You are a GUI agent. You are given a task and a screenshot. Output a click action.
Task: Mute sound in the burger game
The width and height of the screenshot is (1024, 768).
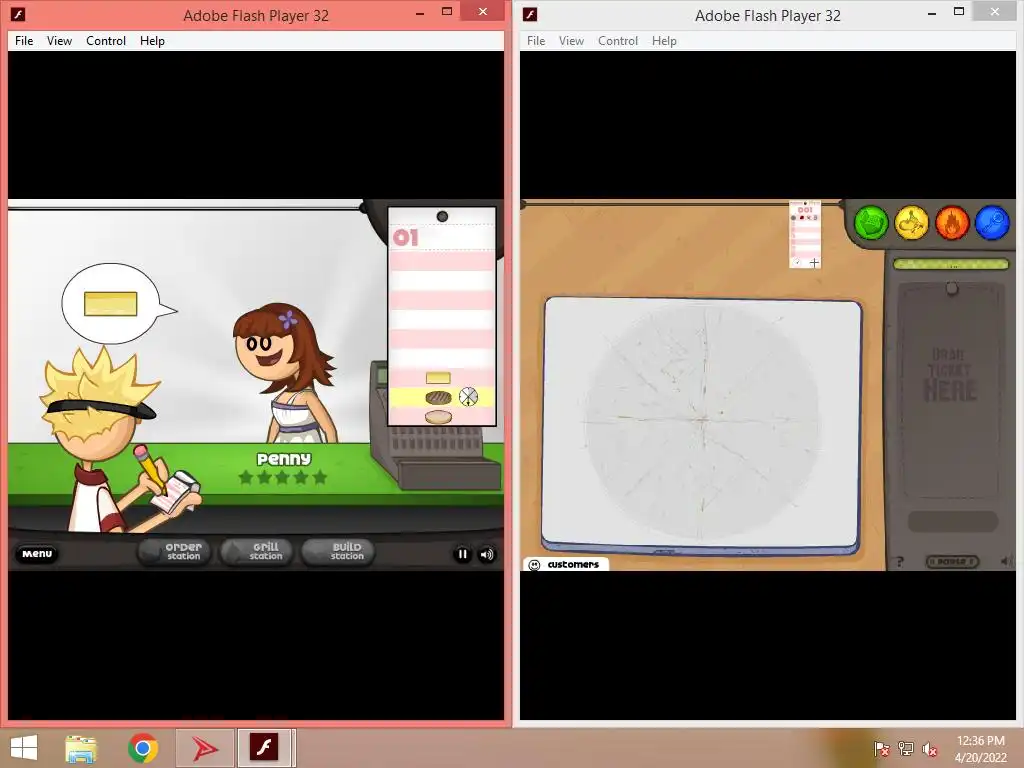click(x=487, y=554)
